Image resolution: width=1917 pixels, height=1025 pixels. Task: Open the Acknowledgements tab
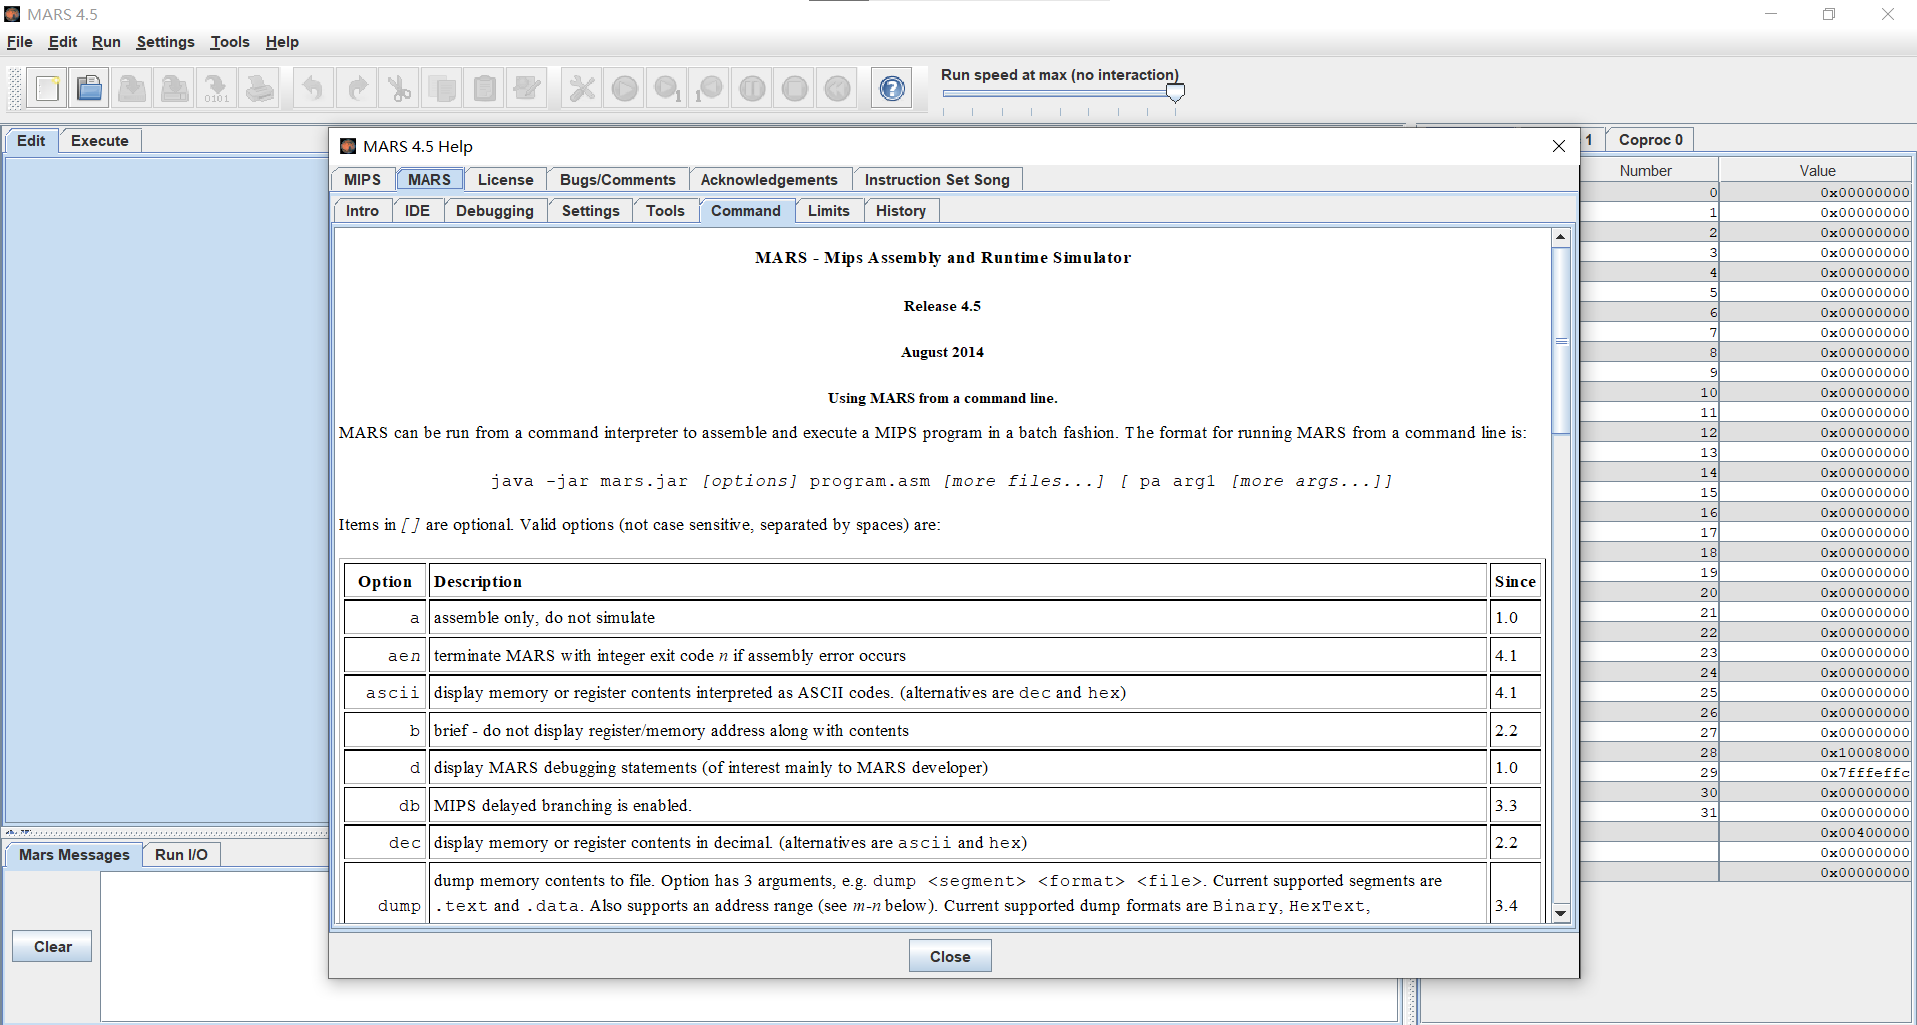[x=769, y=180]
